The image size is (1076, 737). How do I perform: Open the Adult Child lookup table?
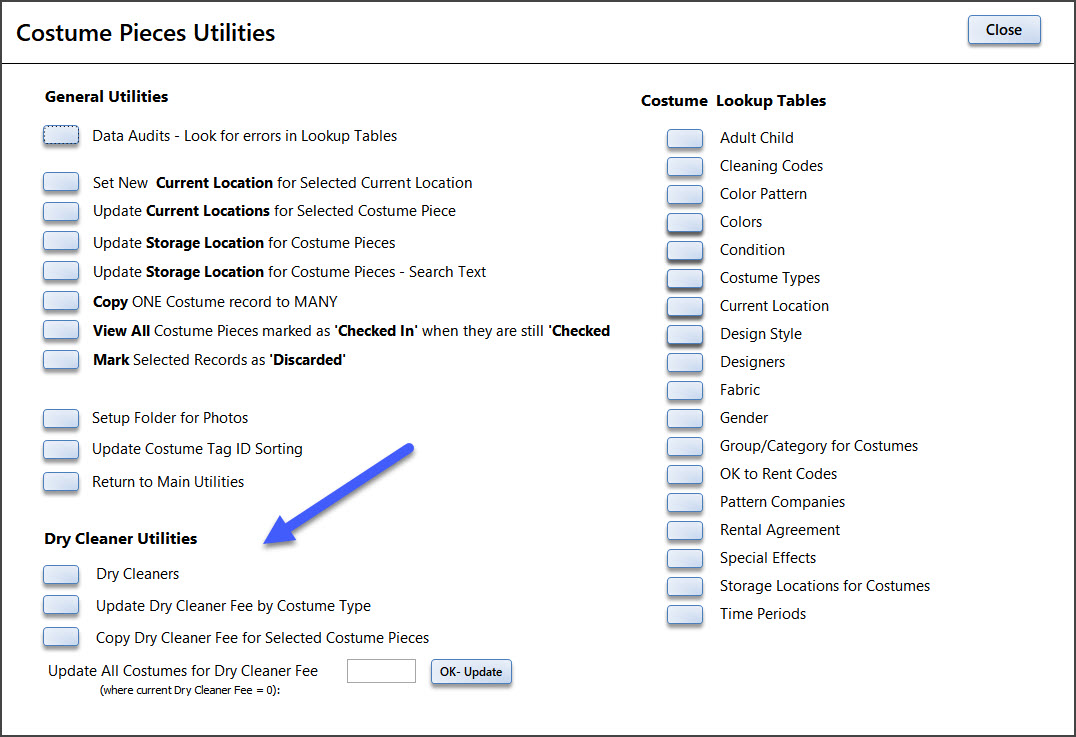point(685,138)
